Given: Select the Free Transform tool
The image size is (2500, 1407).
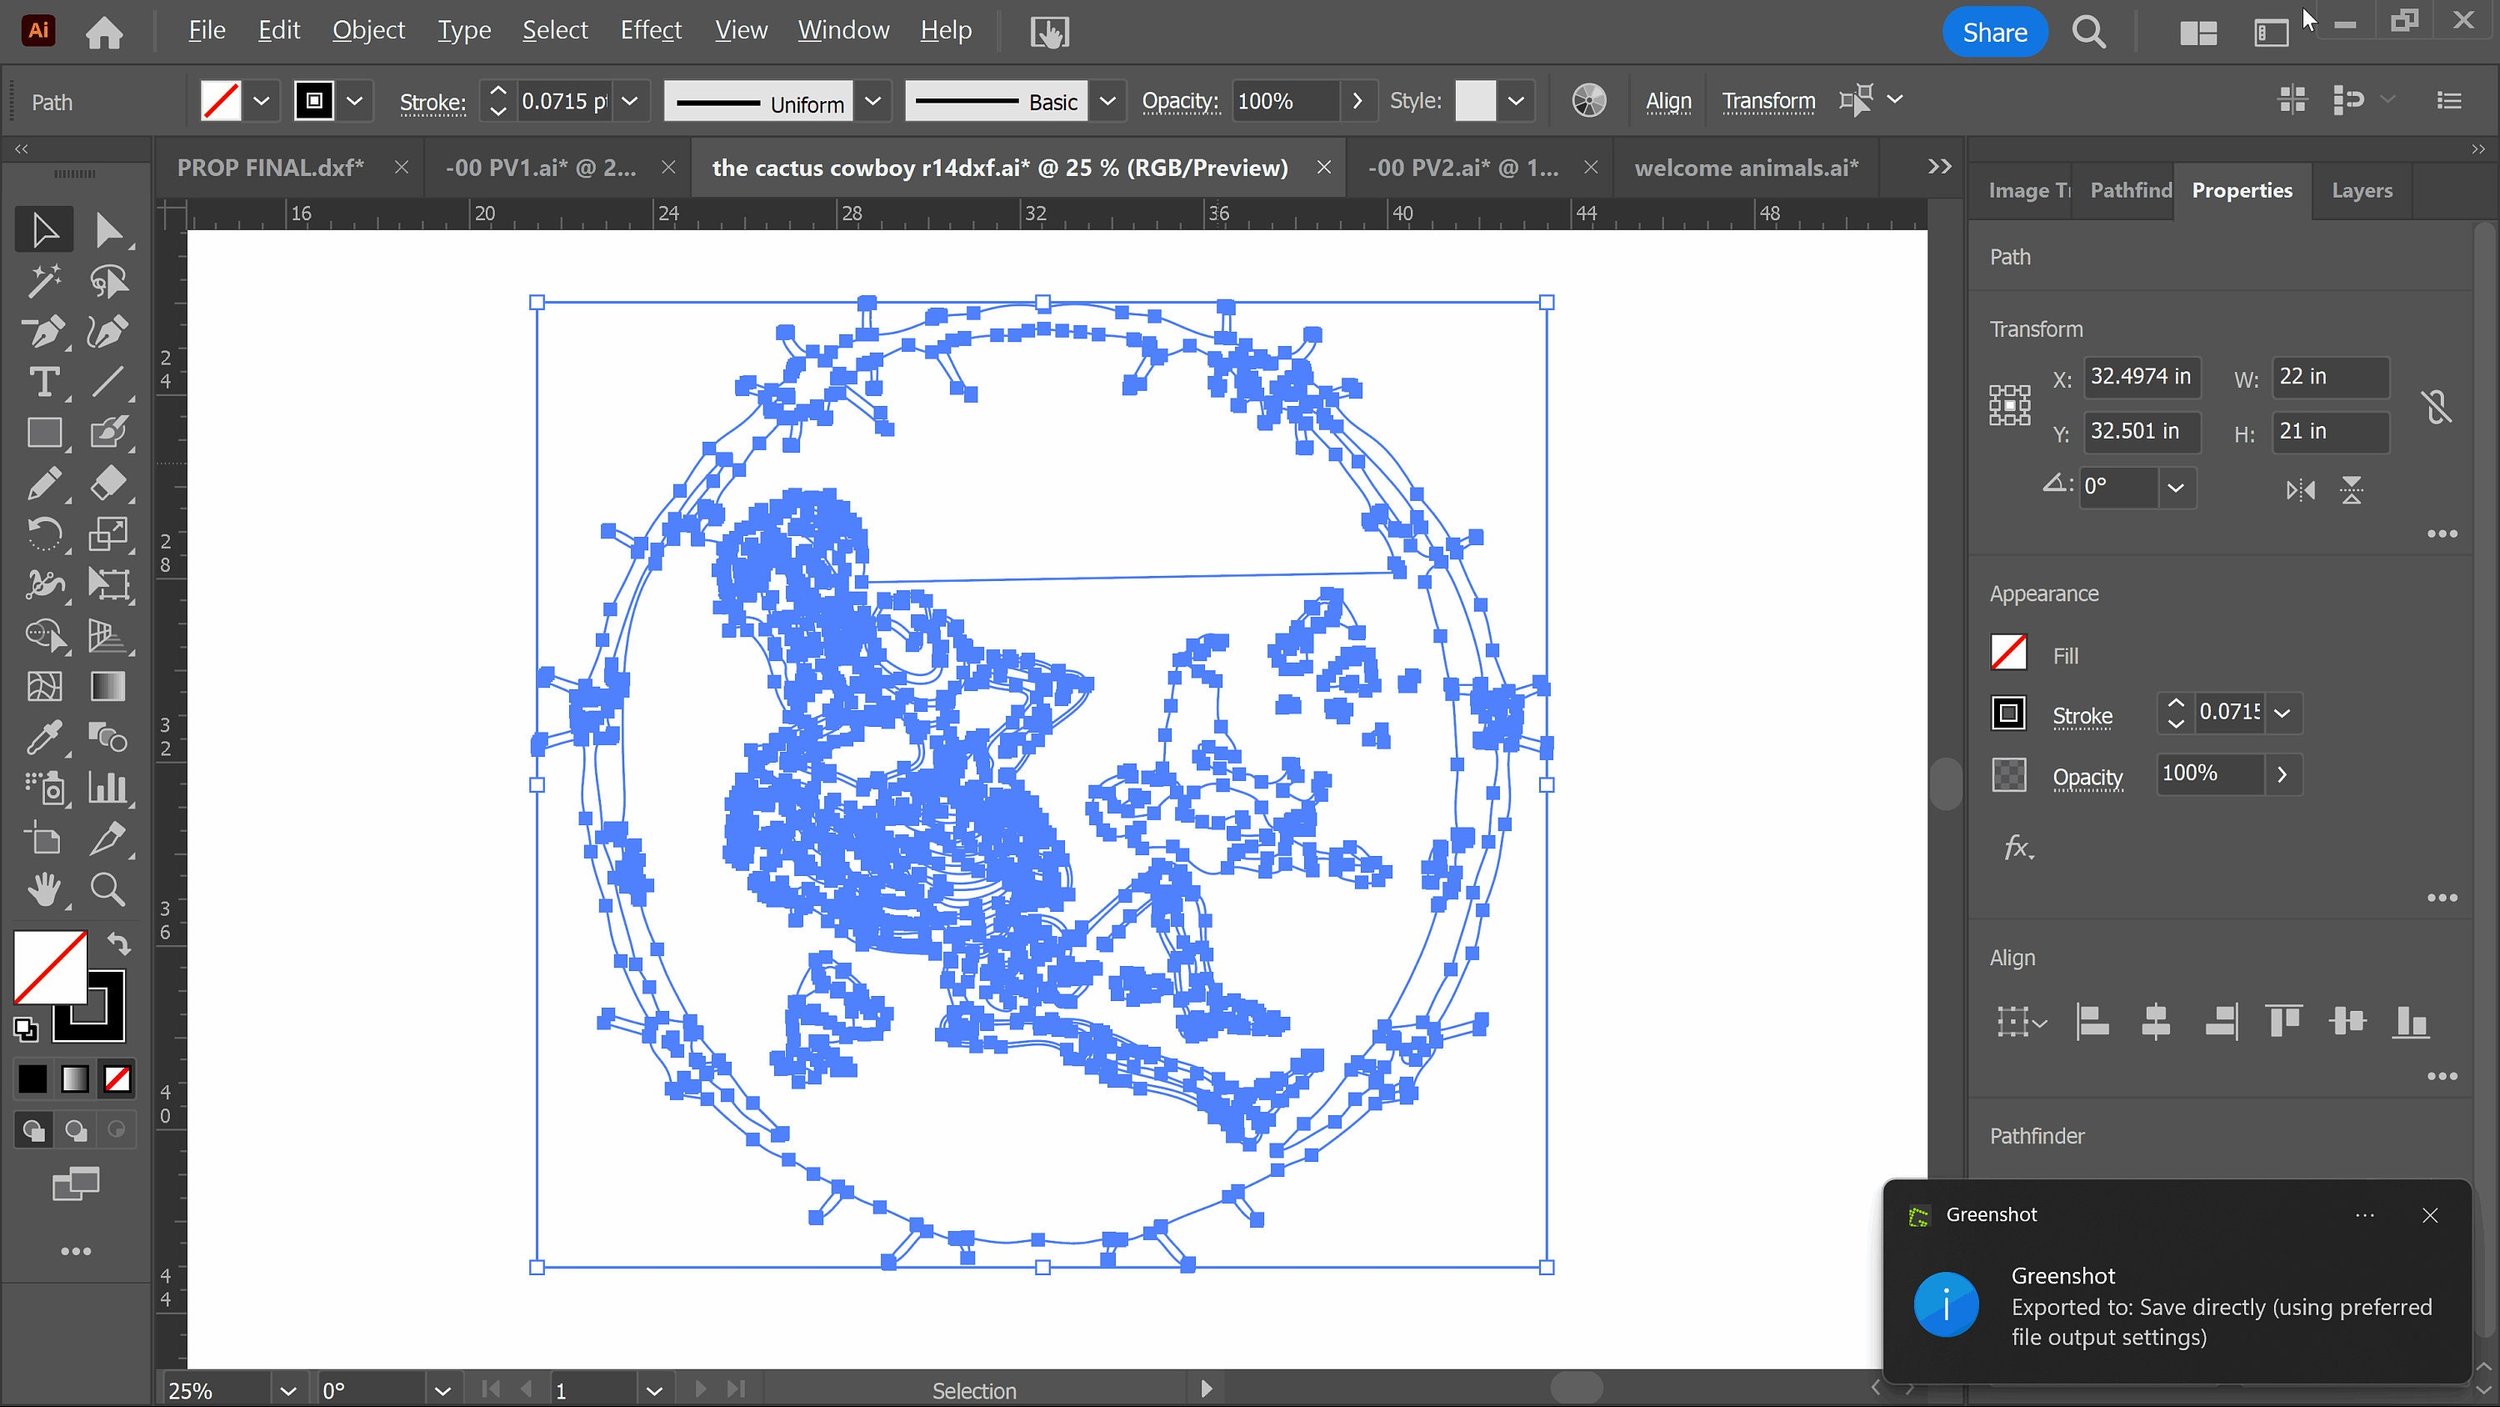Looking at the screenshot, I should (x=108, y=585).
